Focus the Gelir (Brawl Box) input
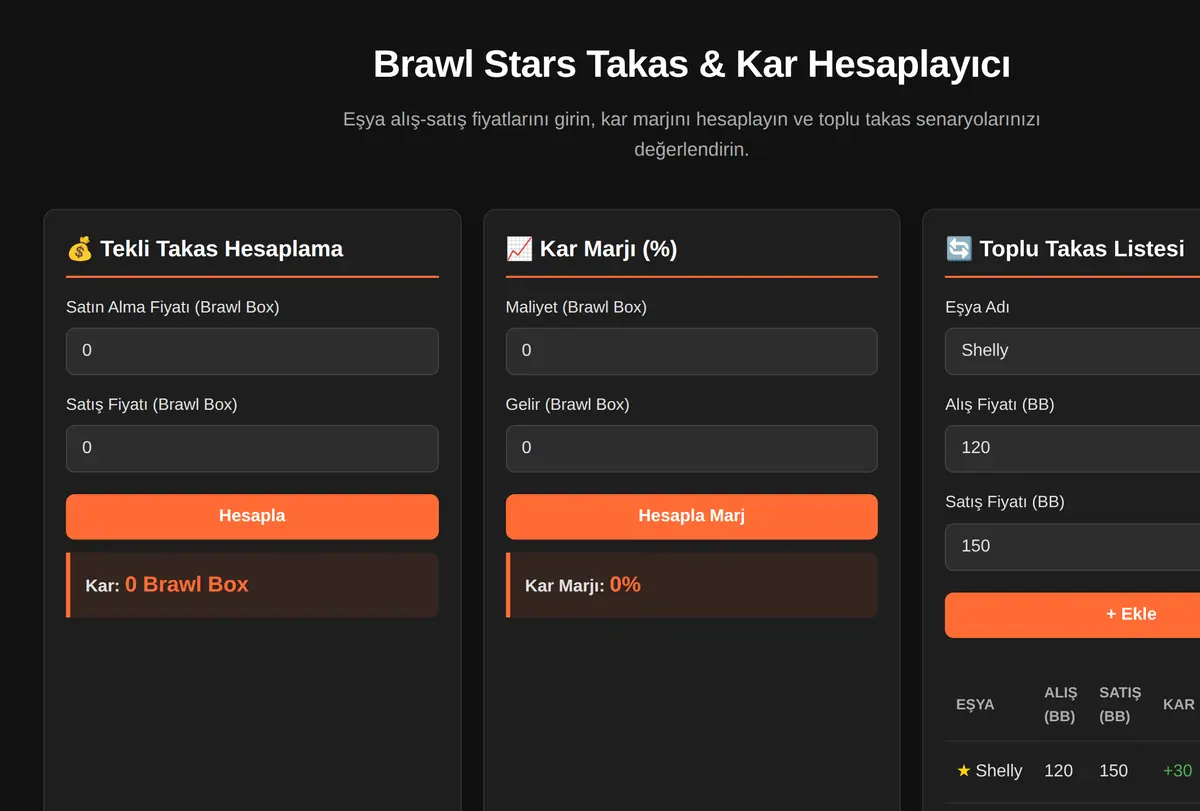 pos(691,448)
